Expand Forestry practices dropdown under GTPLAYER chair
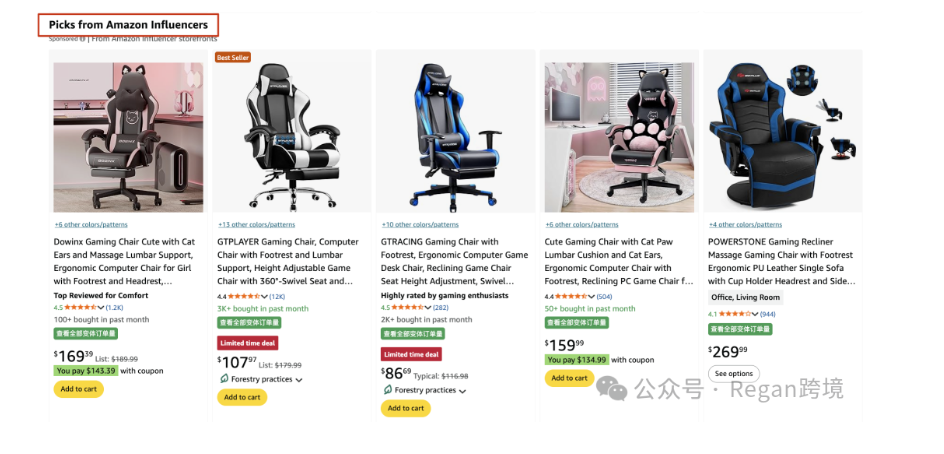Image resolution: width=944 pixels, height=454 pixels. (299, 380)
